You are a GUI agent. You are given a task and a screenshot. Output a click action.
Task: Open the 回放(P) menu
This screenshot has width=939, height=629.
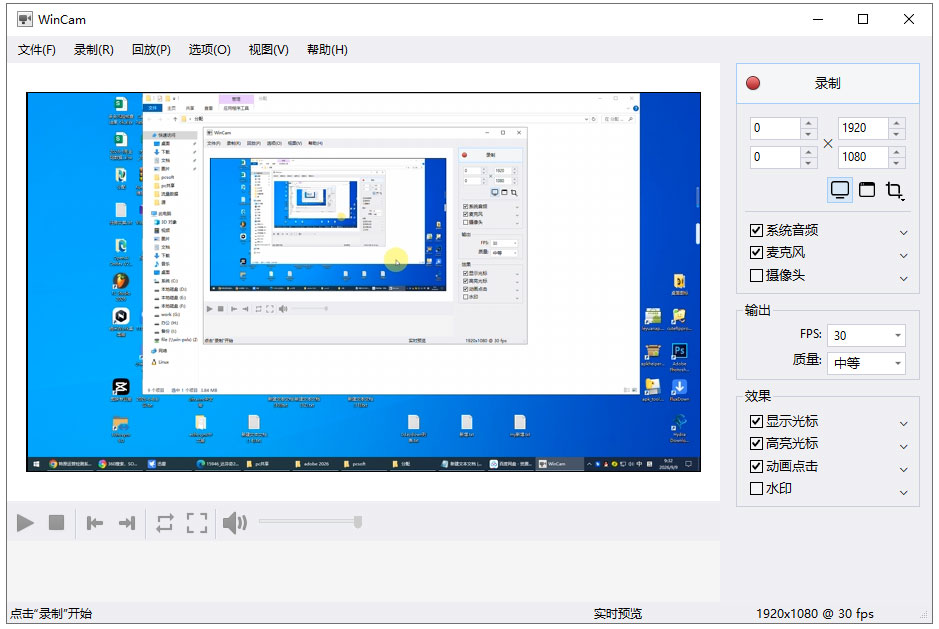point(151,50)
